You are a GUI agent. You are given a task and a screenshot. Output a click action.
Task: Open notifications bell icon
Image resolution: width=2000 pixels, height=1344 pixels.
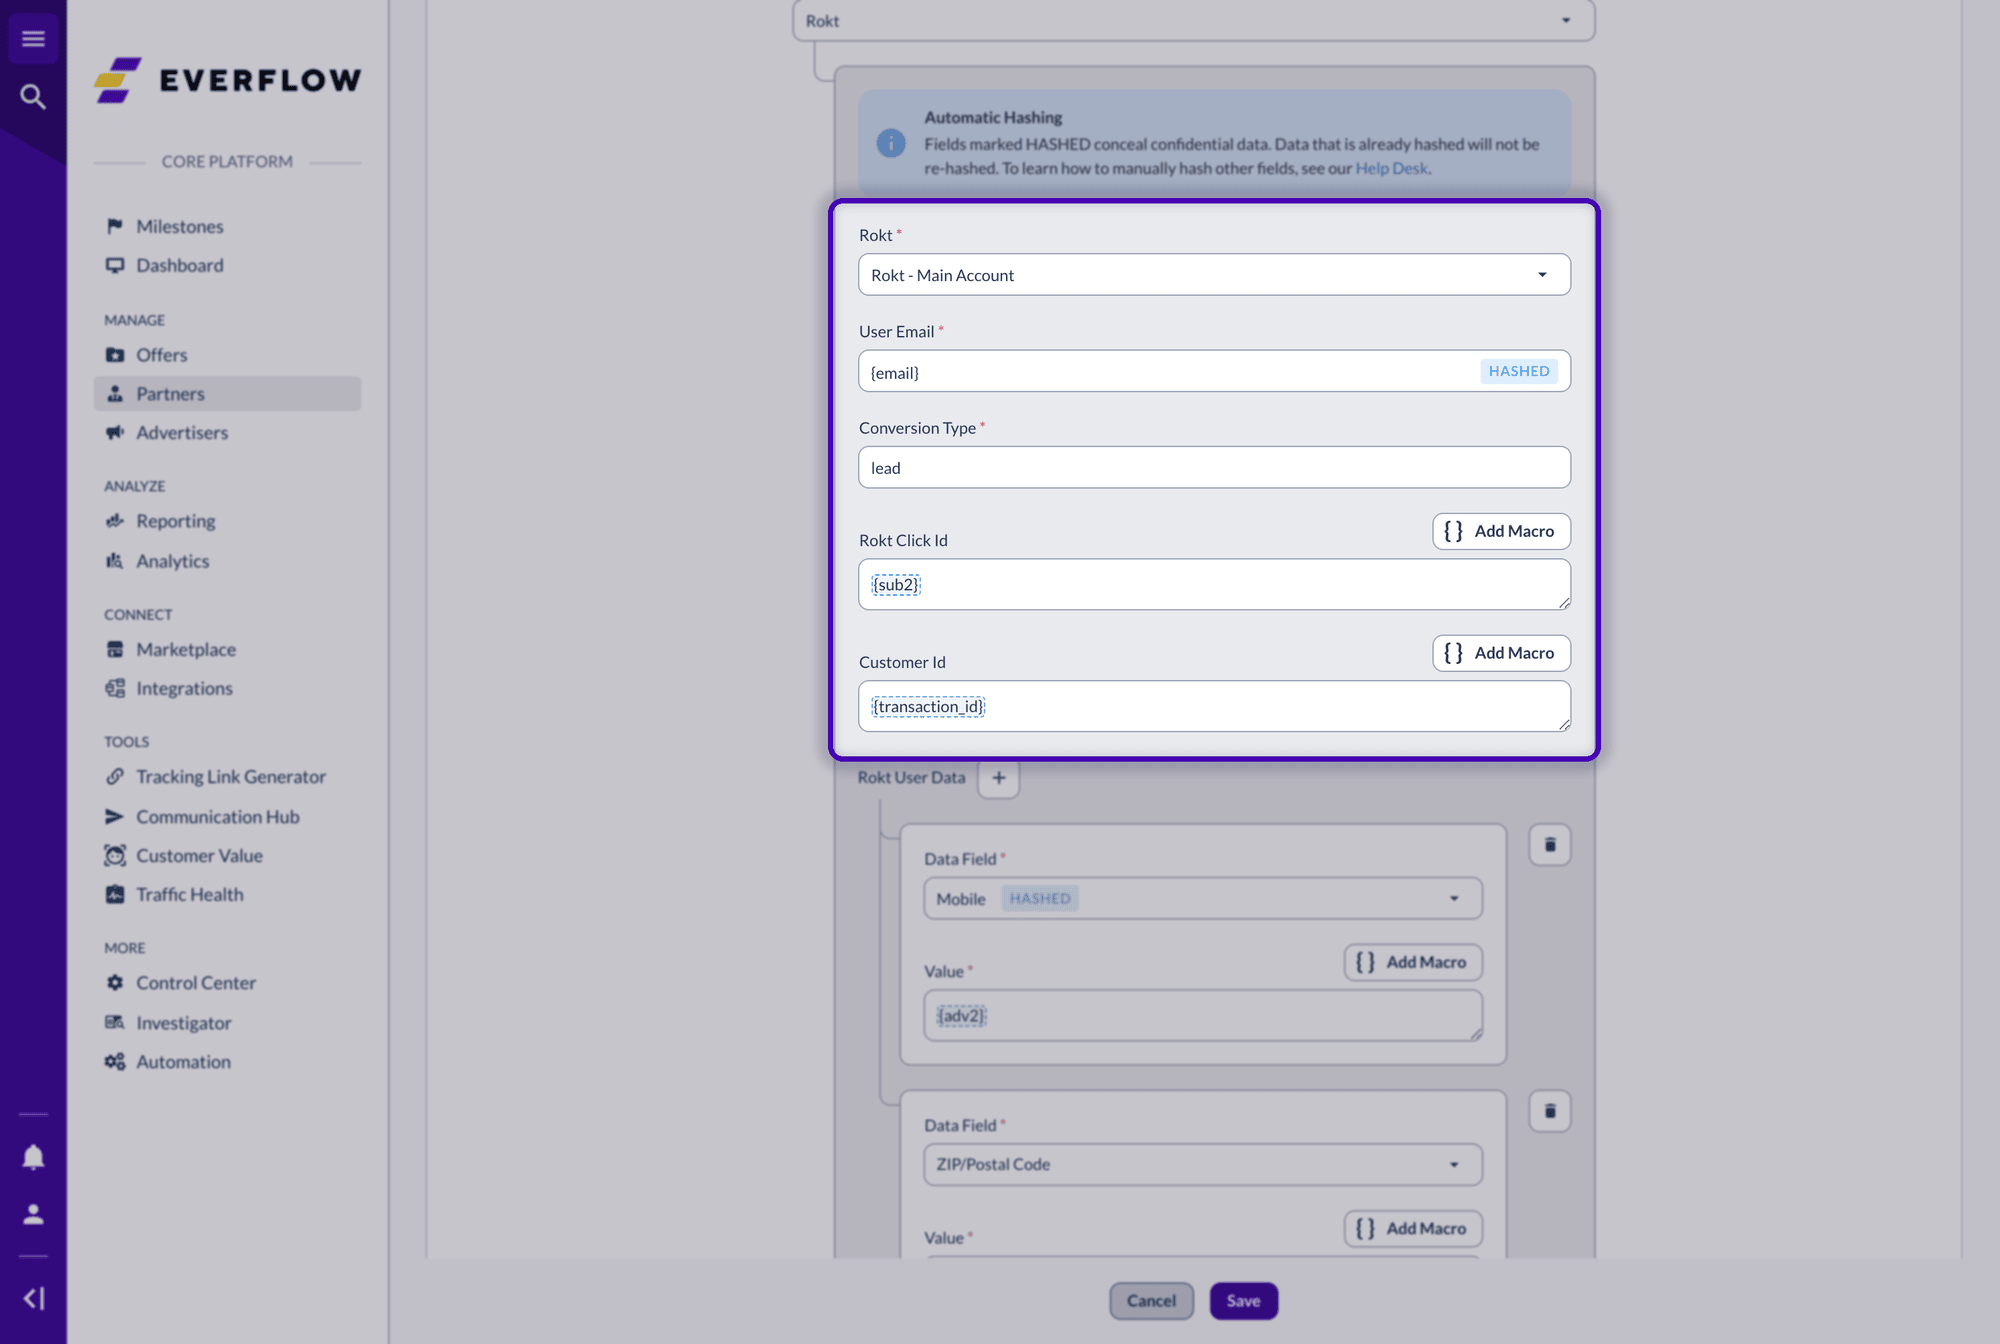pos(33,1157)
